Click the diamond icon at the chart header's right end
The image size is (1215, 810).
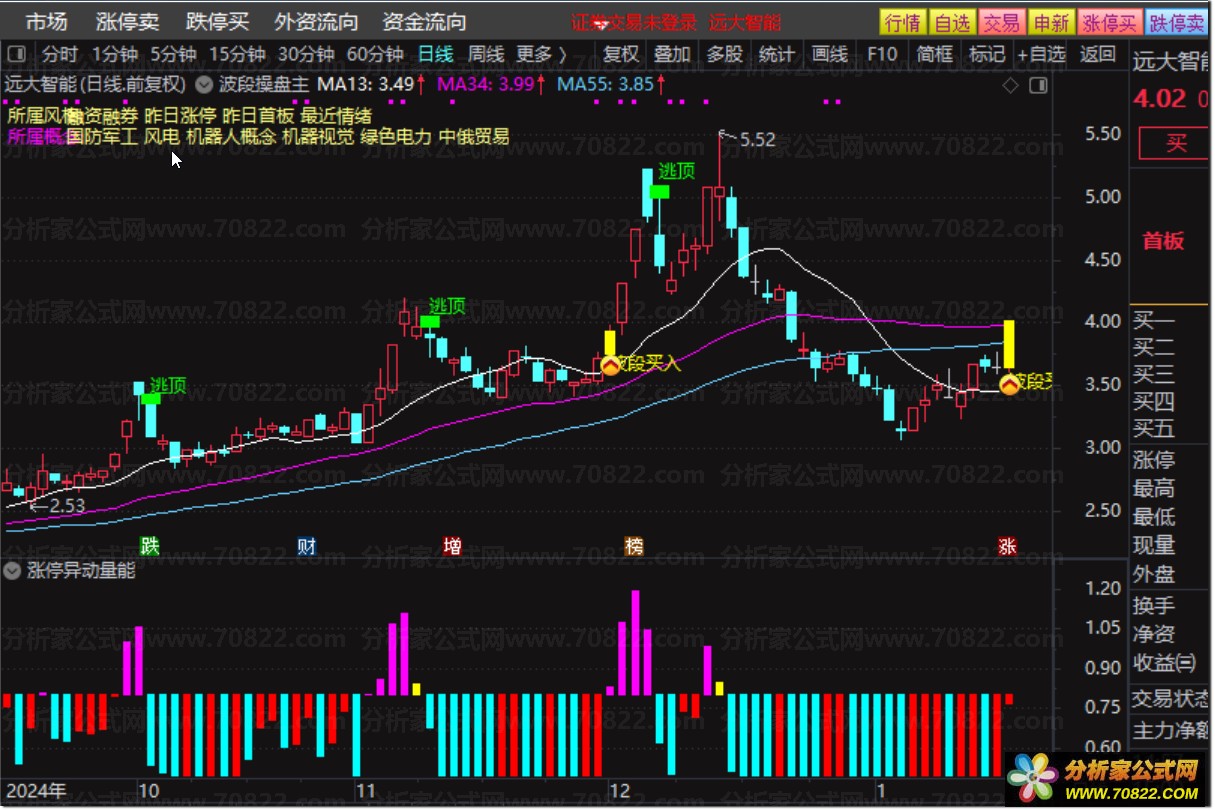1009,85
